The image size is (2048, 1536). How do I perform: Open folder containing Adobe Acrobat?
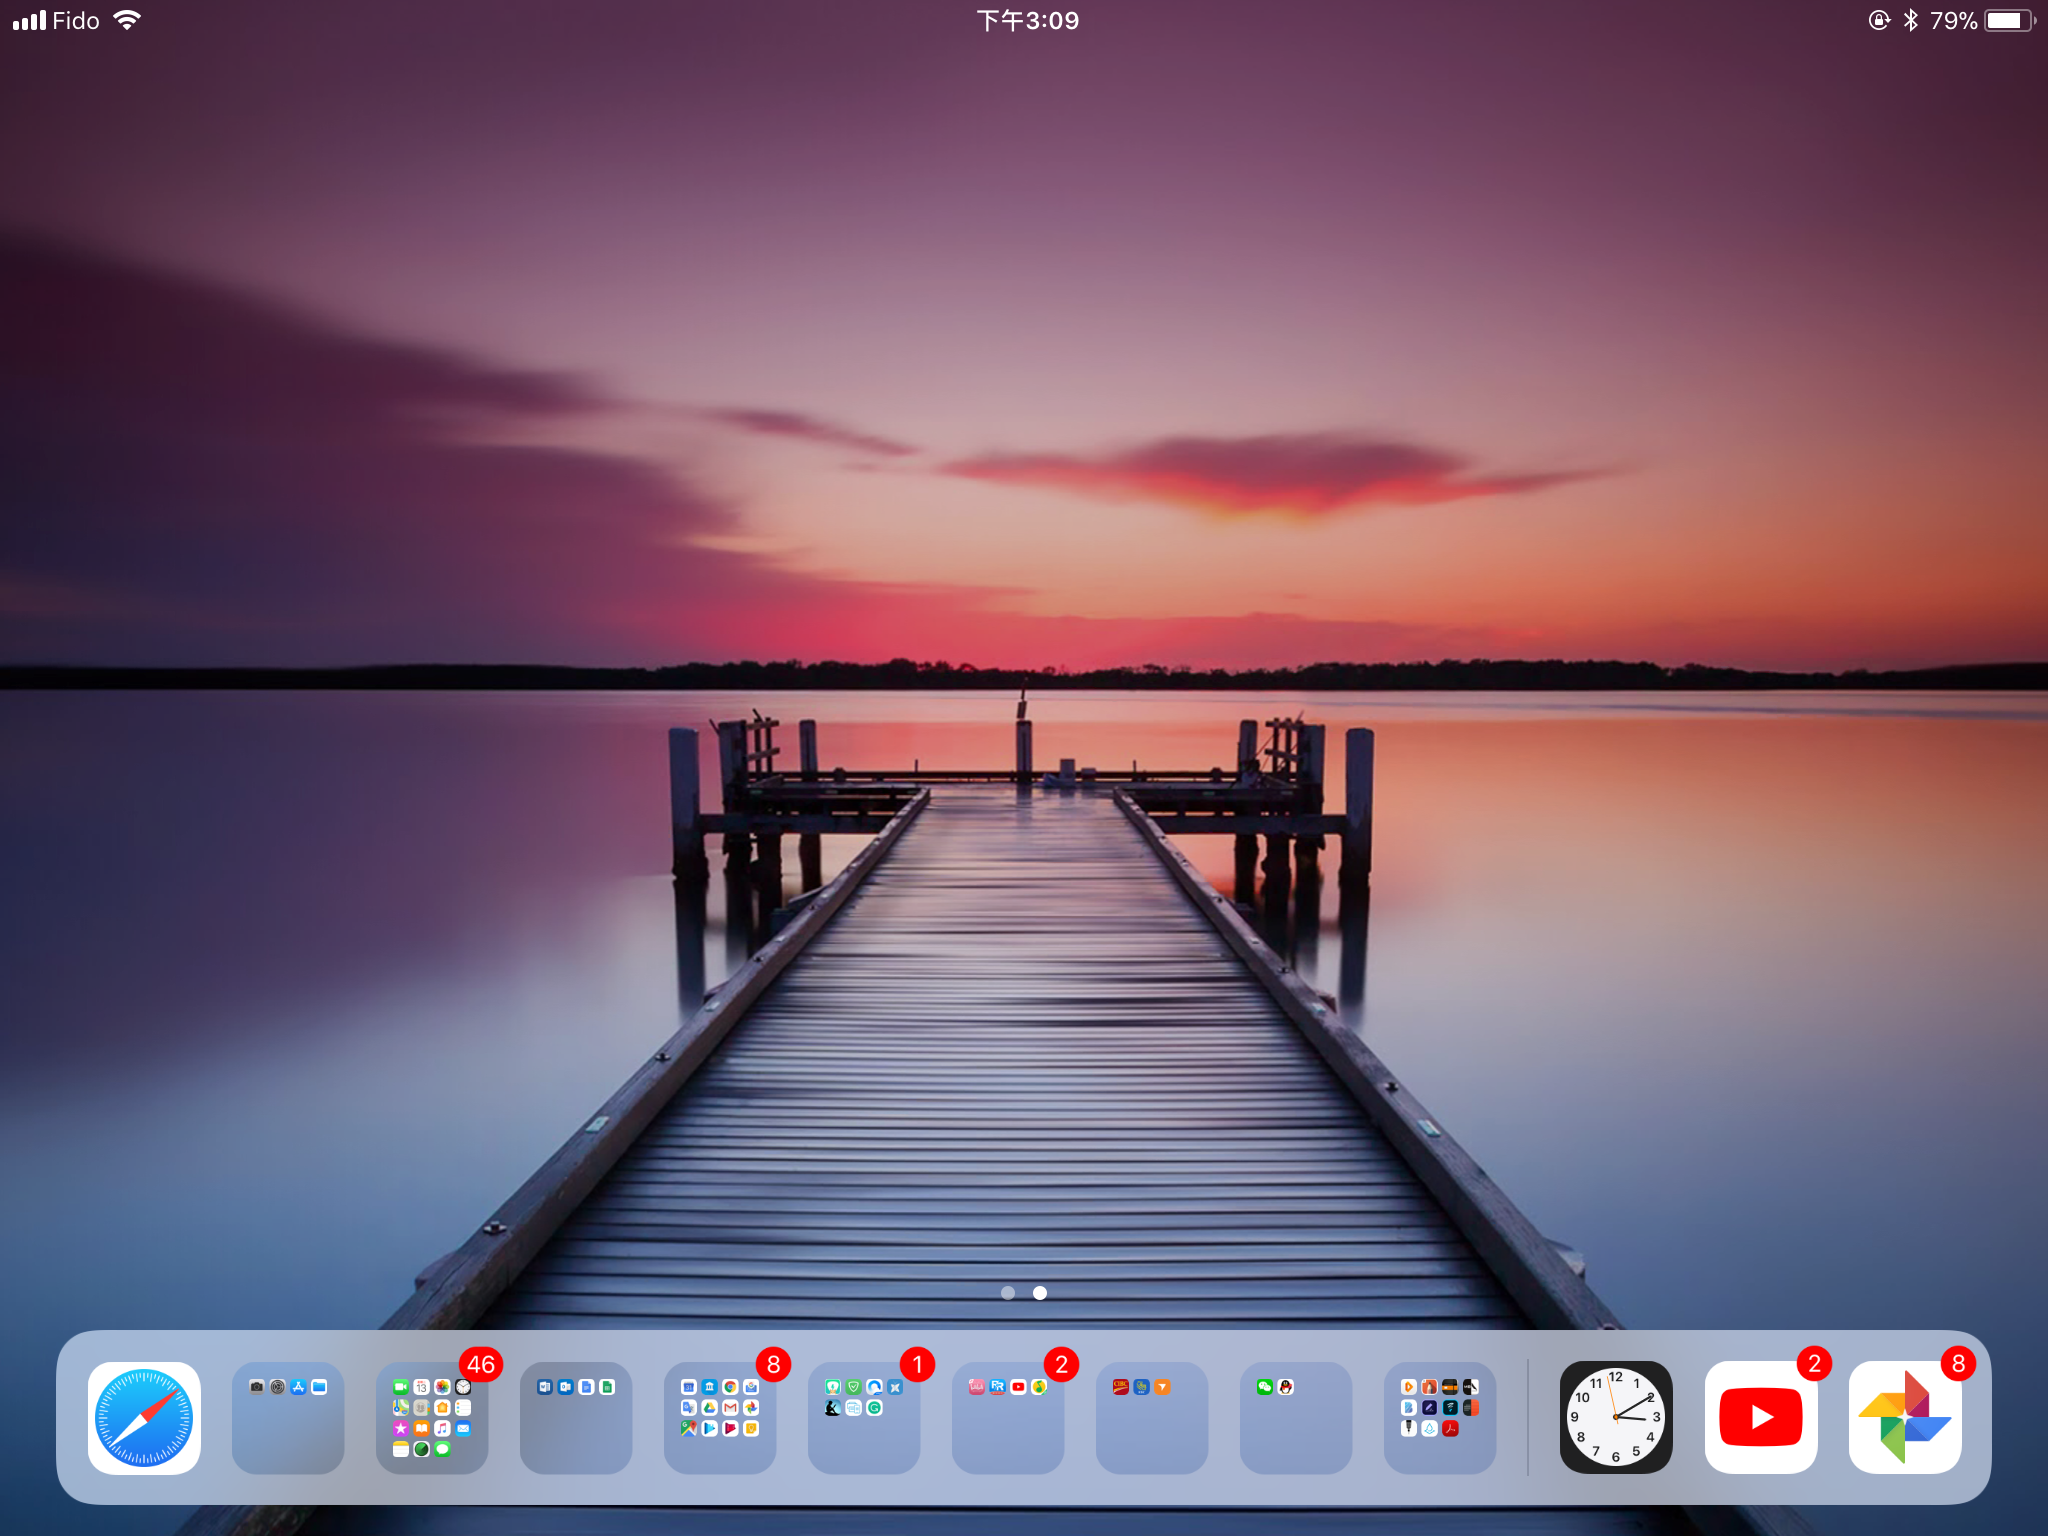tap(1440, 1417)
